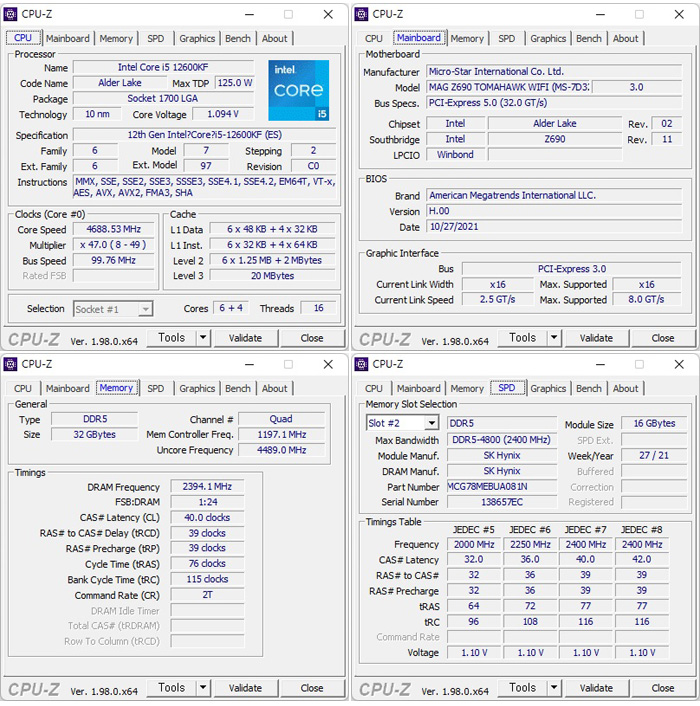
Task: Click the JEDEC #5 frequency 2000 MHz cell
Action: point(474,544)
